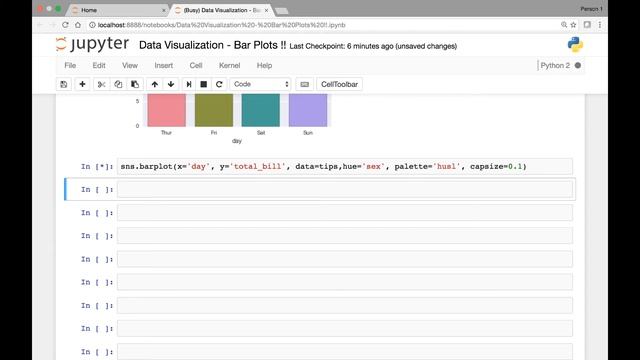
Task: Open the Edit menu
Action: tap(99, 65)
